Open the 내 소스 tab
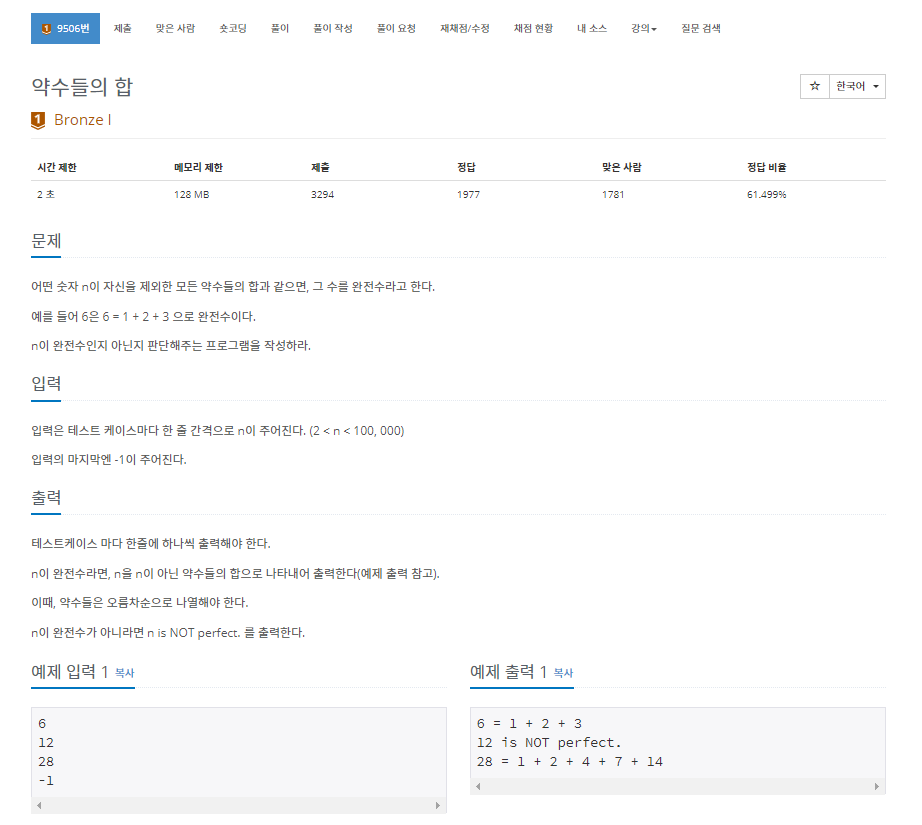 click(592, 28)
